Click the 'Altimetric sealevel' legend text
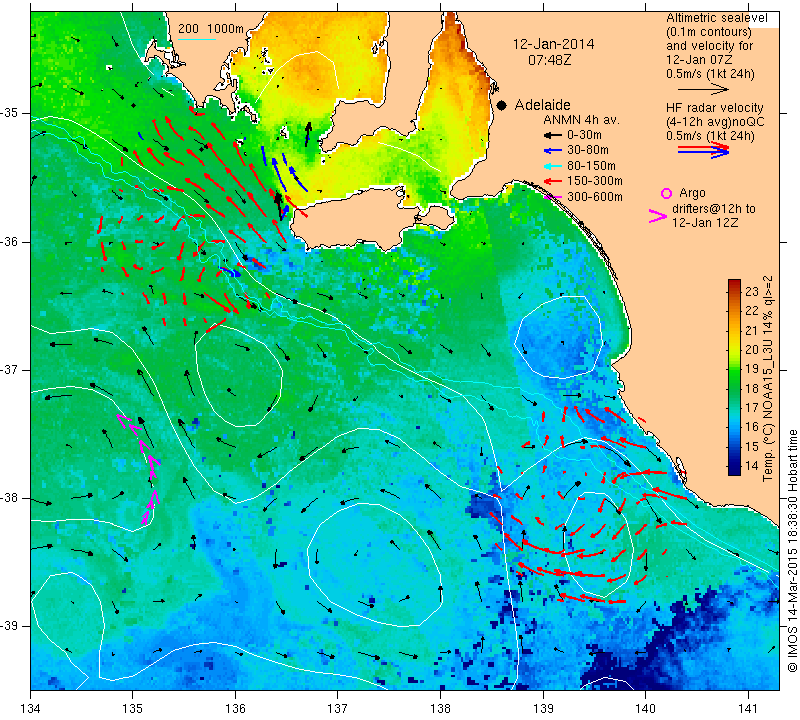 tap(716, 18)
